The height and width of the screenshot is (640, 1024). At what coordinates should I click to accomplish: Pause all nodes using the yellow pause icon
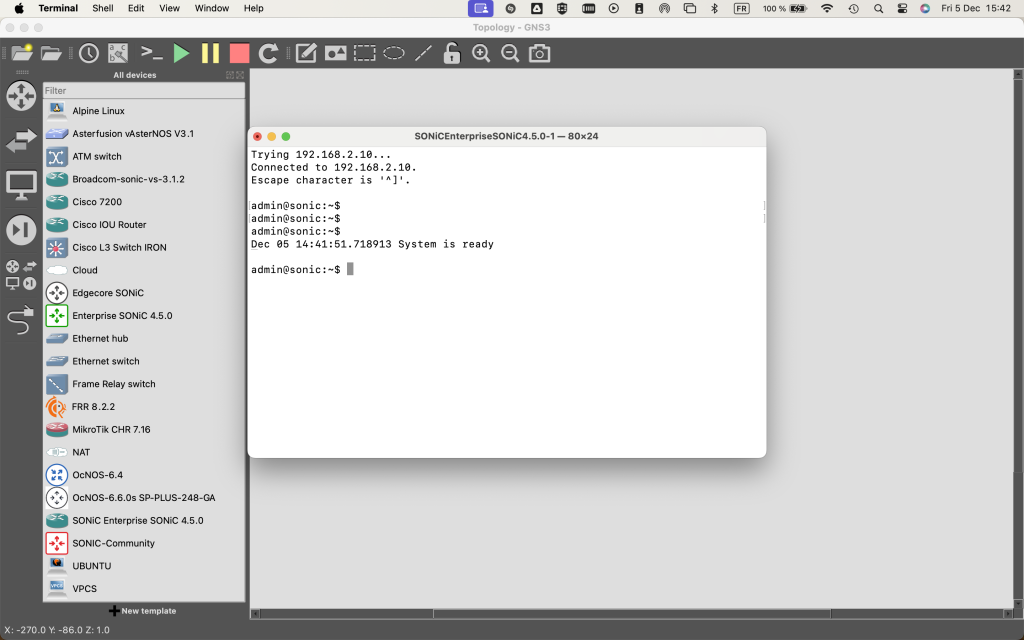[x=210, y=53]
